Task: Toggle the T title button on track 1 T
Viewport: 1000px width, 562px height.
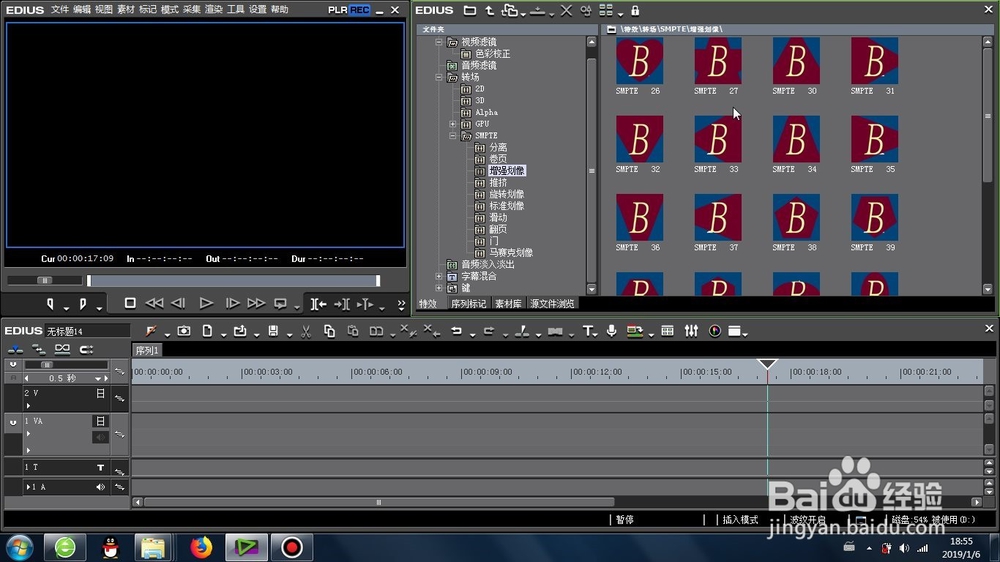Action: click(x=101, y=468)
